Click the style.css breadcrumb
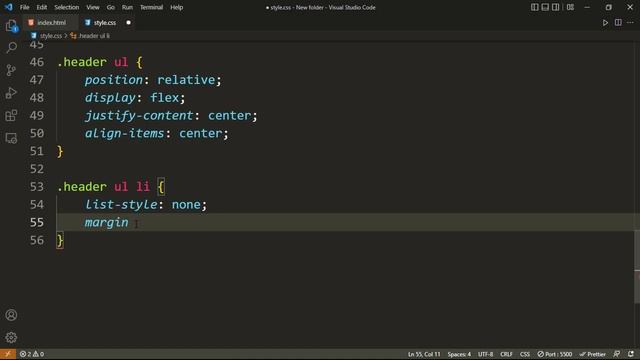This screenshot has height=360, width=640. [x=51, y=36]
